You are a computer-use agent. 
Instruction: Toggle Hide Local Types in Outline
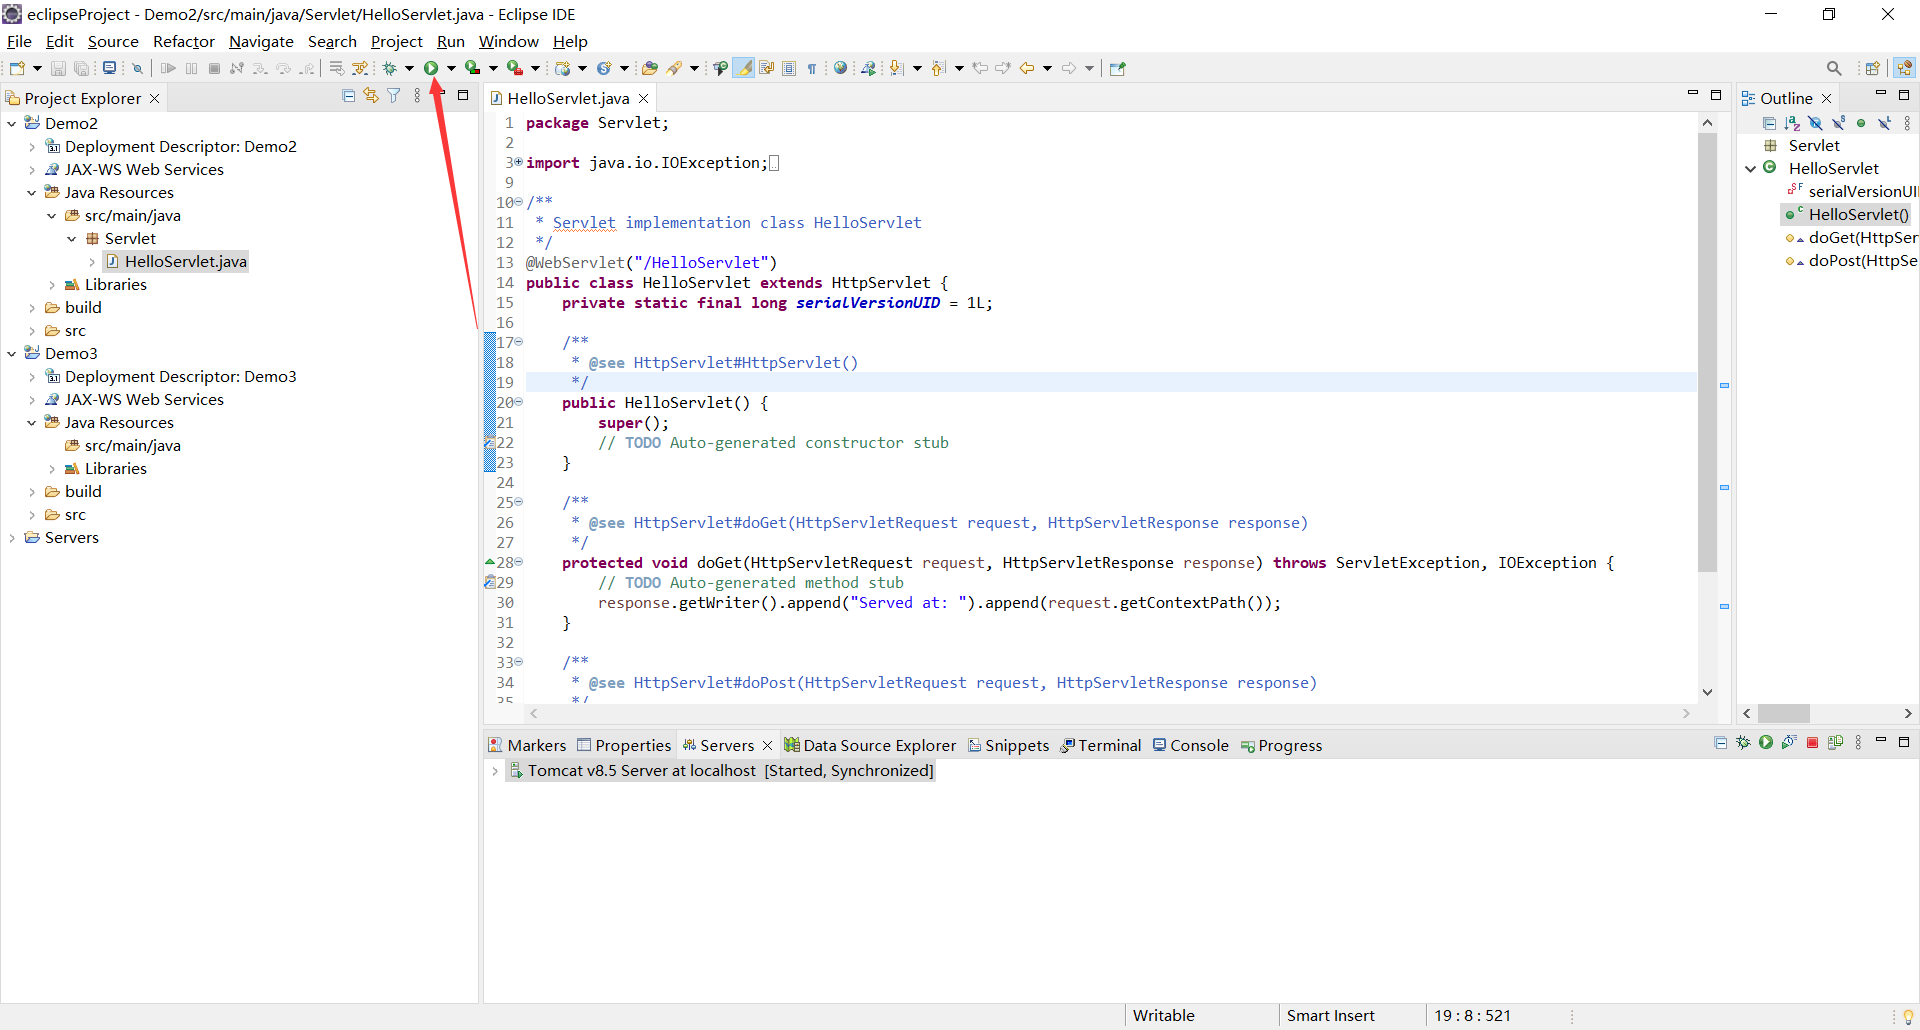coord(1884,123)
